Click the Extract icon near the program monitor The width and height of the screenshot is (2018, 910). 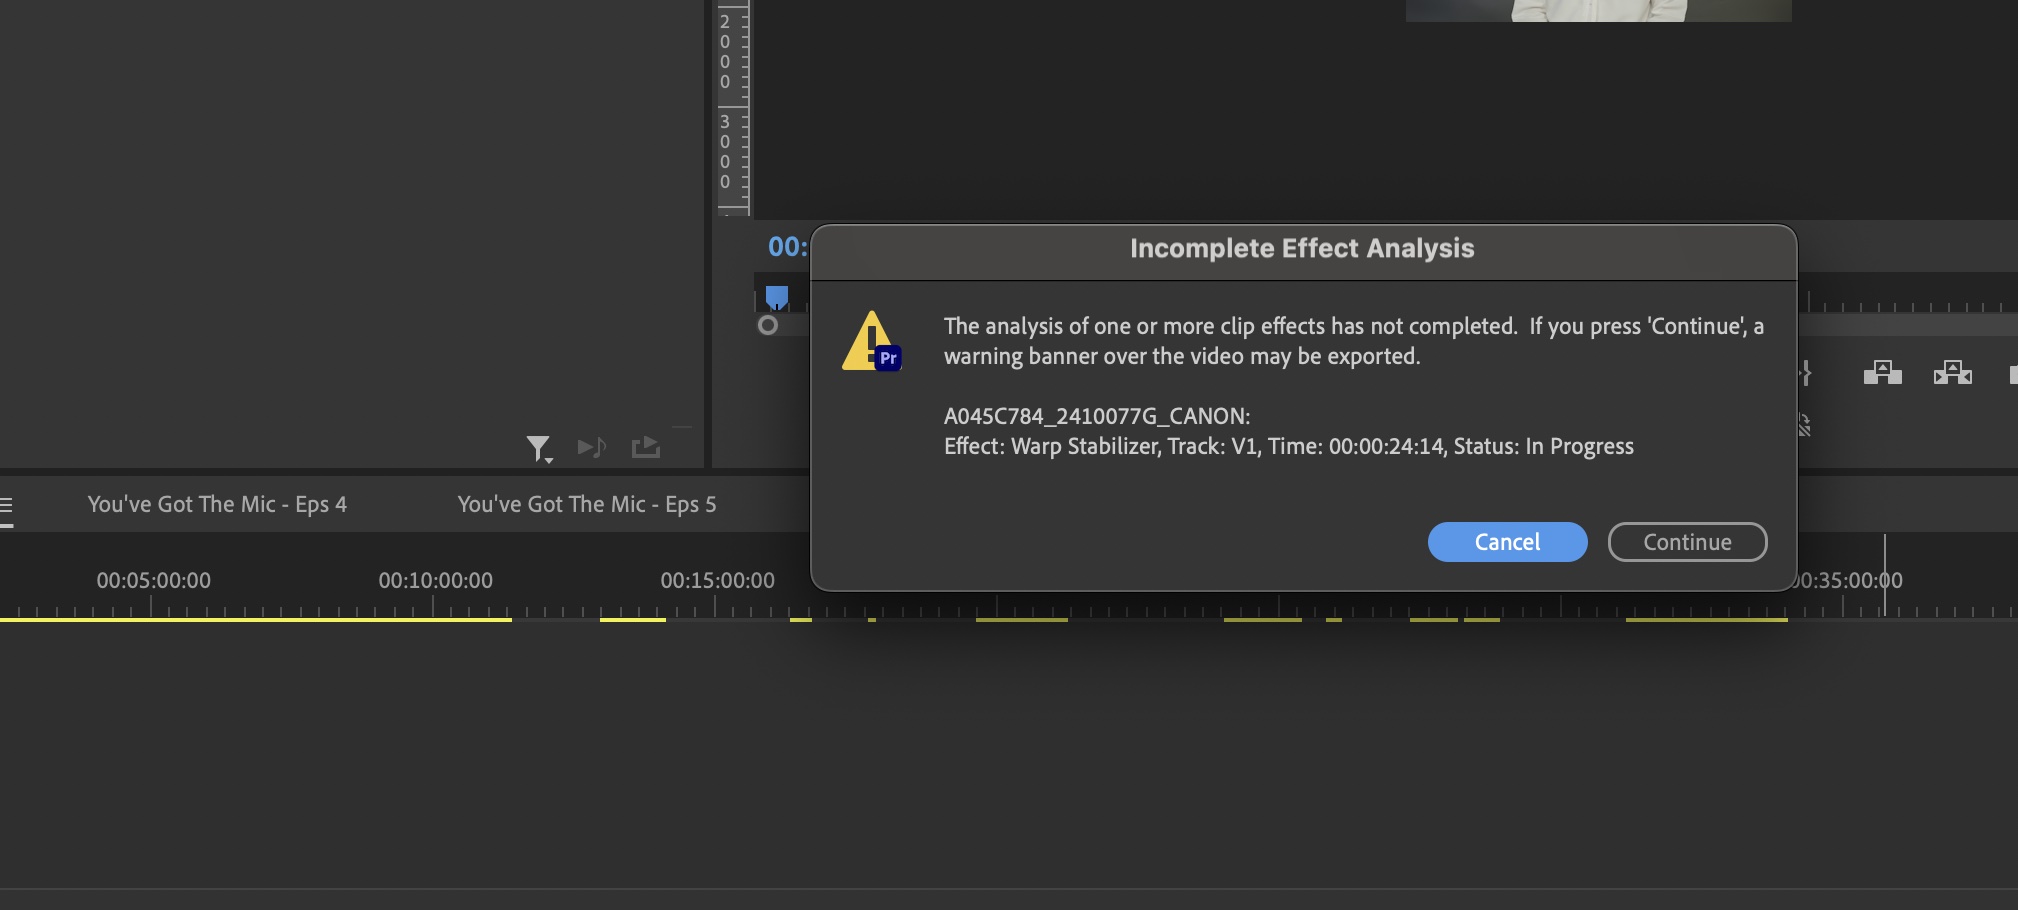[1952, 372]
